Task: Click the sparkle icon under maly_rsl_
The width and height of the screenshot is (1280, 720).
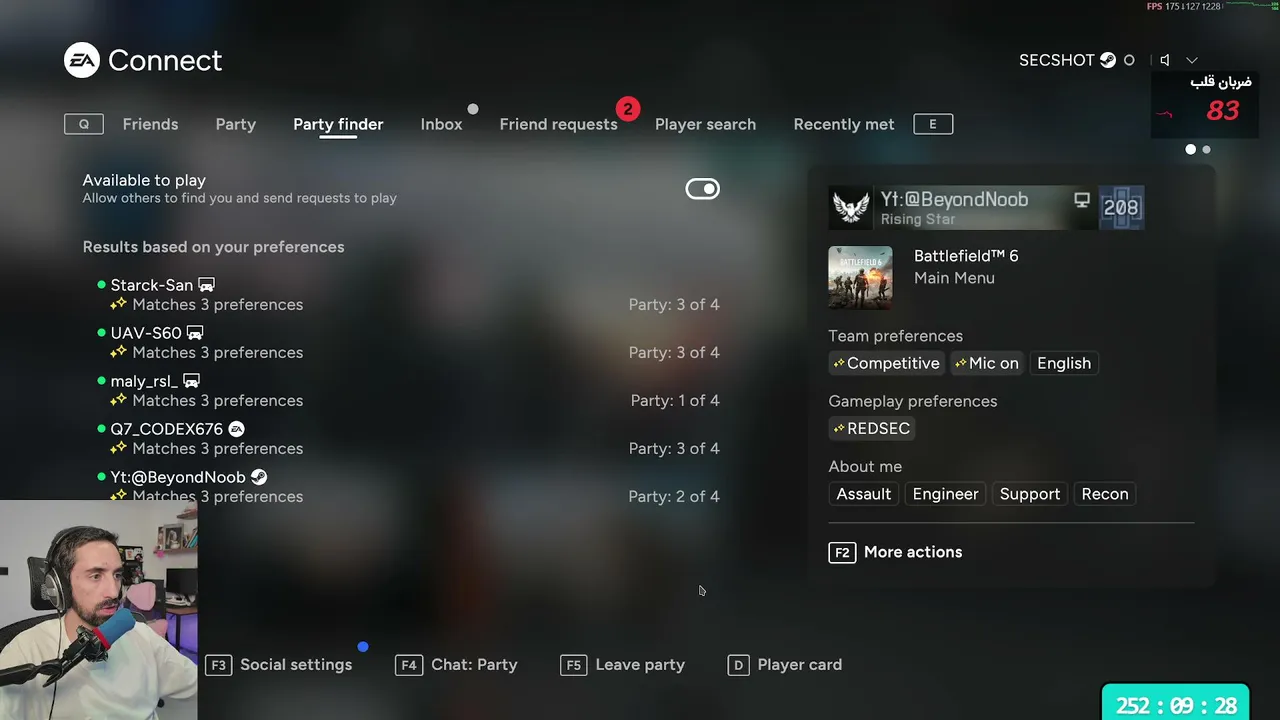Action: pyautogui.click(x=119, y=400)
